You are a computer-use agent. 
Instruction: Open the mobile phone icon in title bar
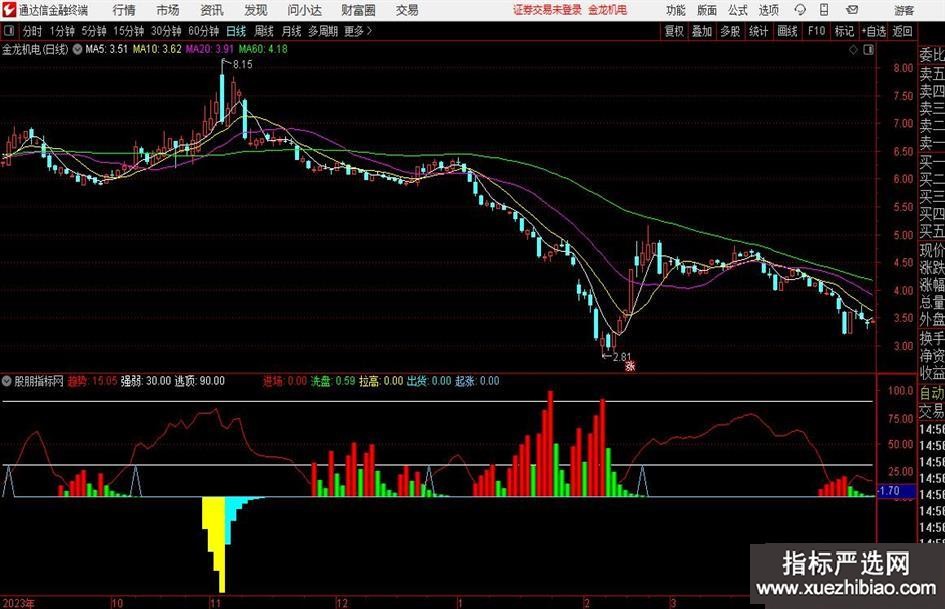click(x=824, y=10)
